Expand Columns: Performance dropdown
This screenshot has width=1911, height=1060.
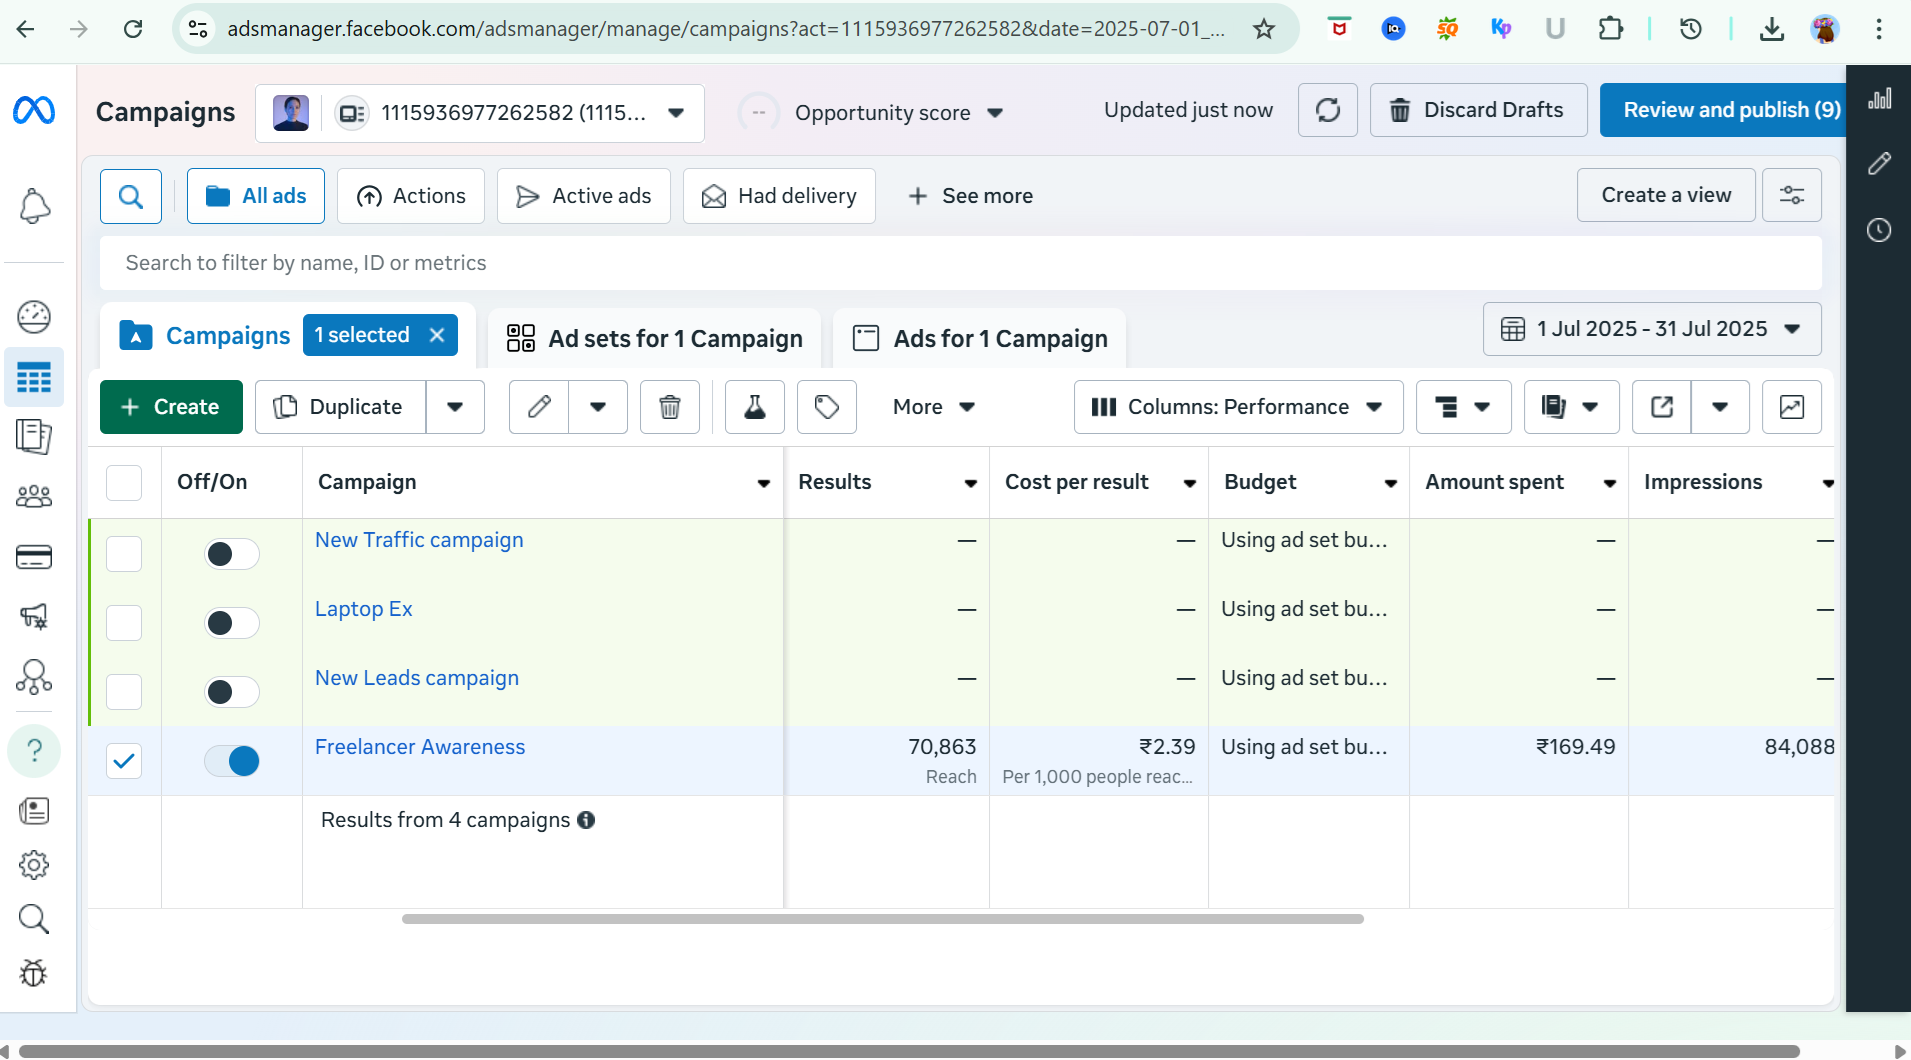[1238, 407]
